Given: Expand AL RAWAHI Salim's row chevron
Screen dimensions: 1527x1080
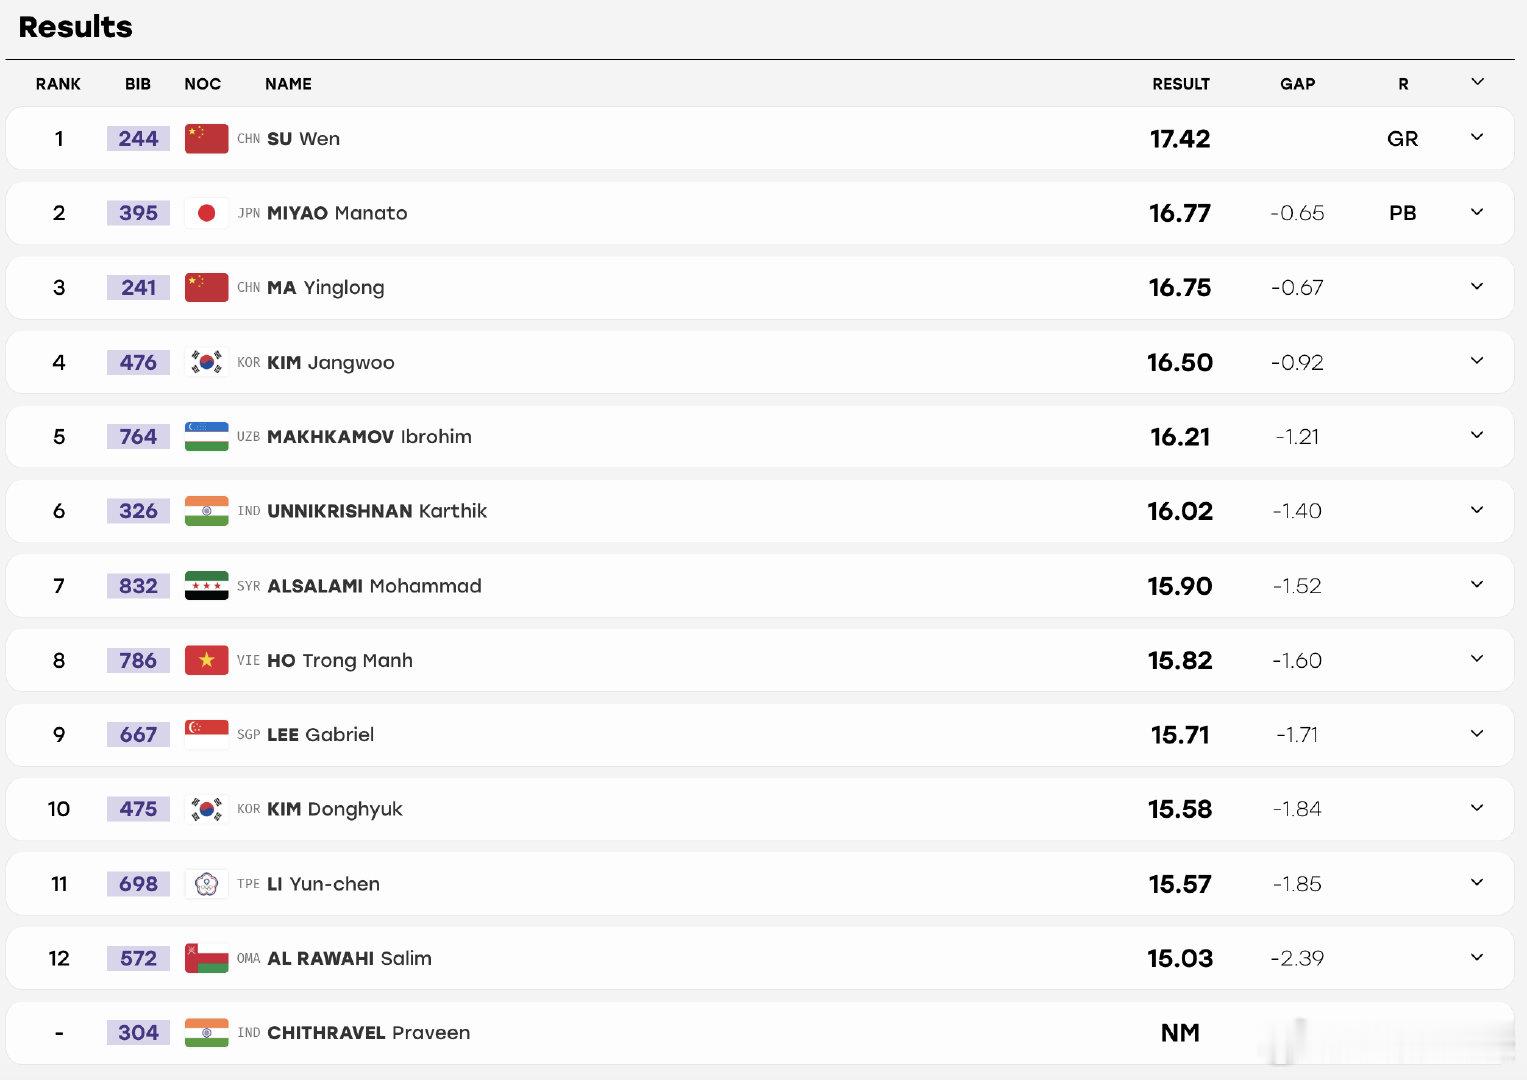Looking at the screenshot, I should click(x=1477, y=957).
